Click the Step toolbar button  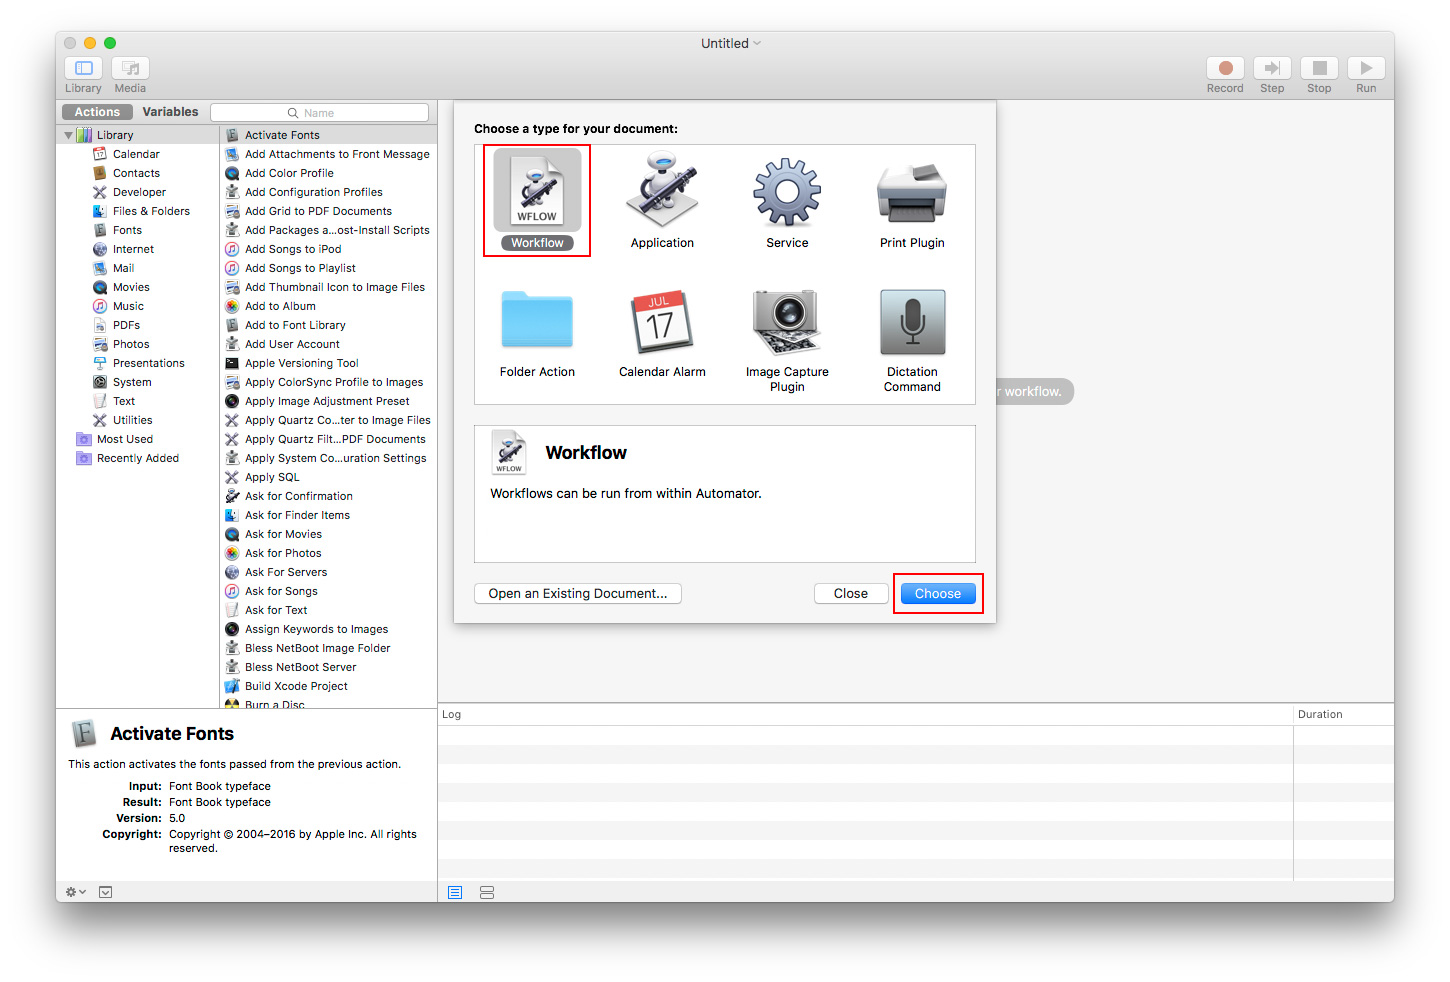[x=1272, y=68]
